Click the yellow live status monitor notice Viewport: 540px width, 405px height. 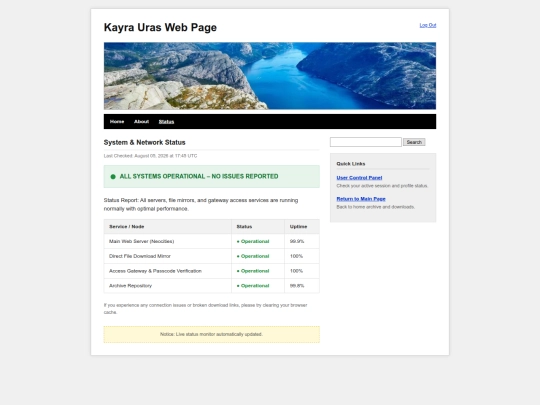coord(211,334)
